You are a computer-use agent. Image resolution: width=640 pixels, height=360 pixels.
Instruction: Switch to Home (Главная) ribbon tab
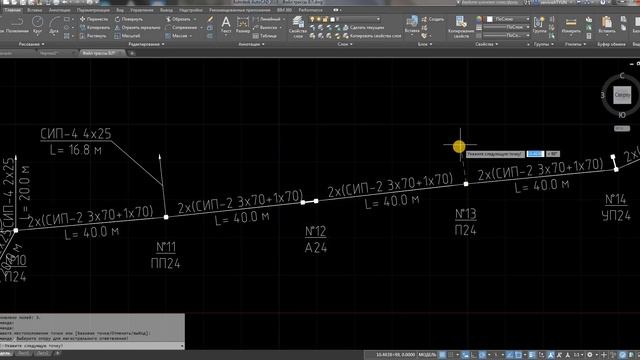coord(13,10)
